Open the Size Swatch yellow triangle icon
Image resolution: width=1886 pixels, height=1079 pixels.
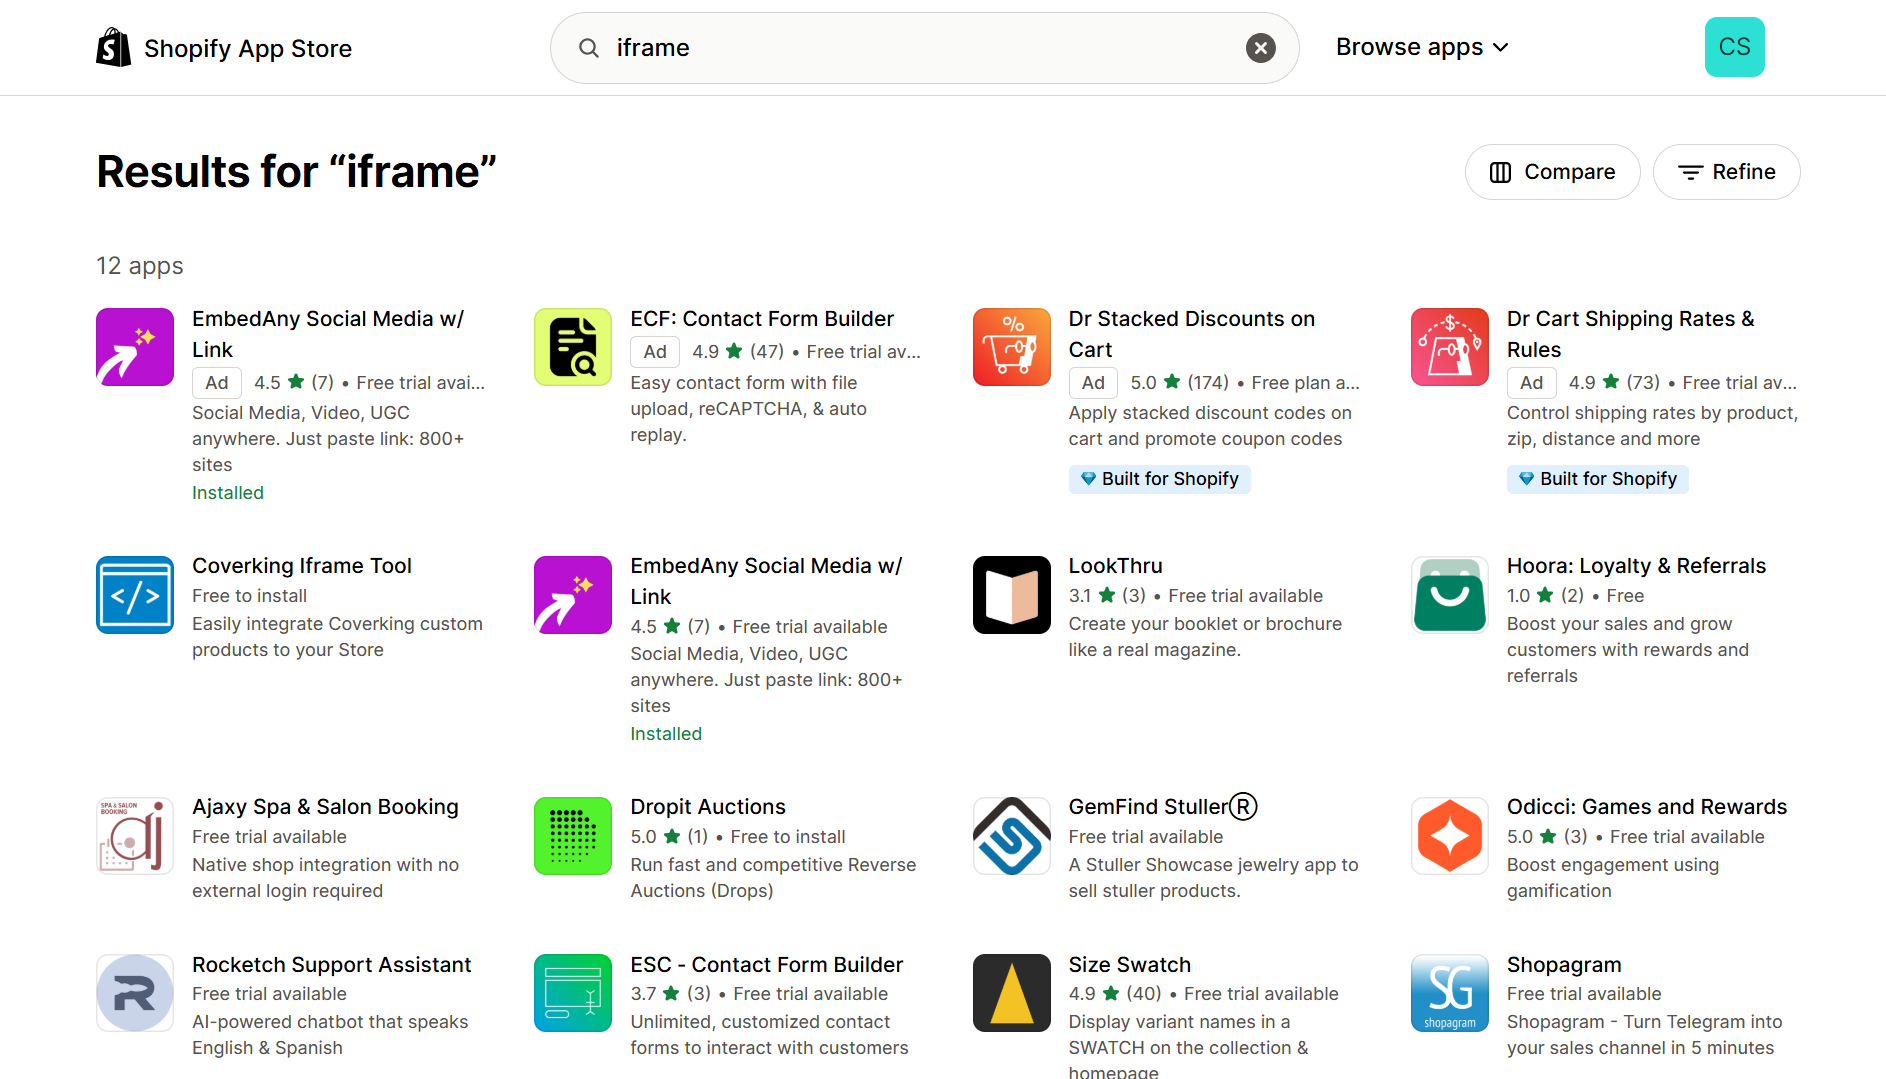(x=1011, y=993)
